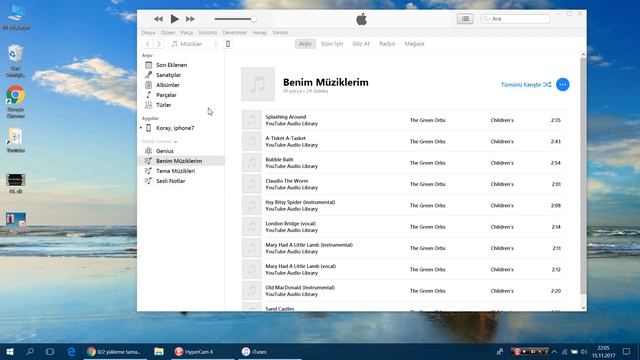This screenshot has width=640, height=360.
Task: Select Mary Had A Little Lamb (Instrumental)
Action: 404,248
